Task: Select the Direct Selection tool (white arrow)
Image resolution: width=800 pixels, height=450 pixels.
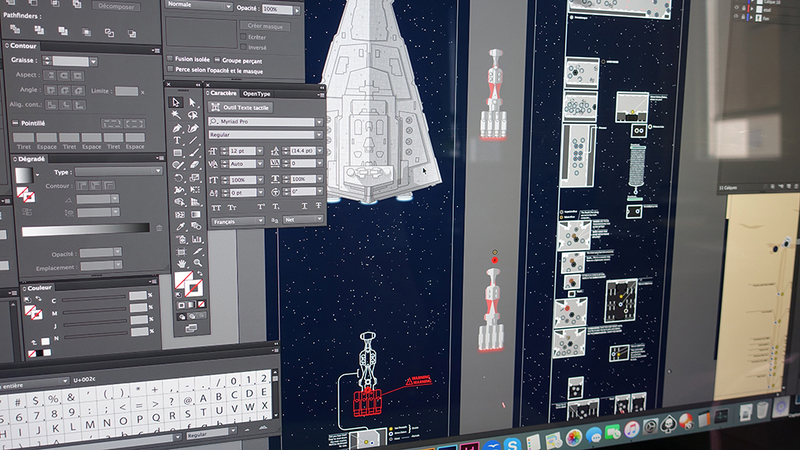Action: 192,103
